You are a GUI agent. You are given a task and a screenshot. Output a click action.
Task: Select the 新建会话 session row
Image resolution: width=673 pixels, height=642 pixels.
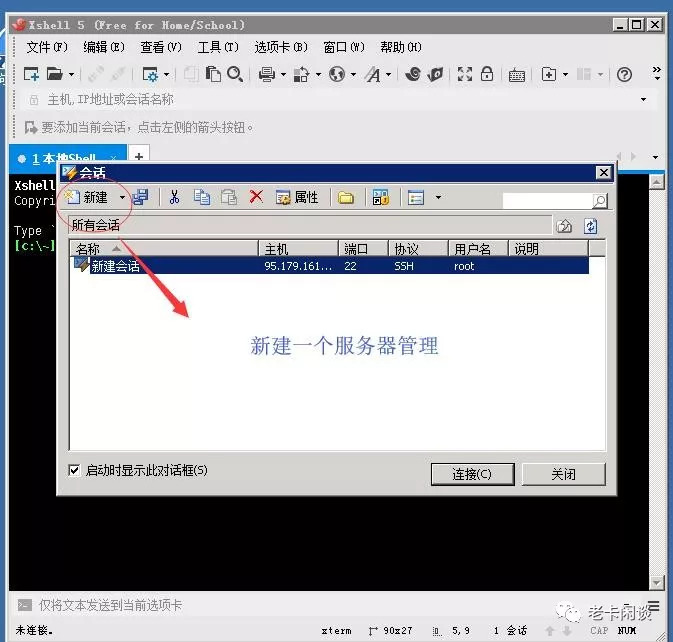[x=329, y=266]
